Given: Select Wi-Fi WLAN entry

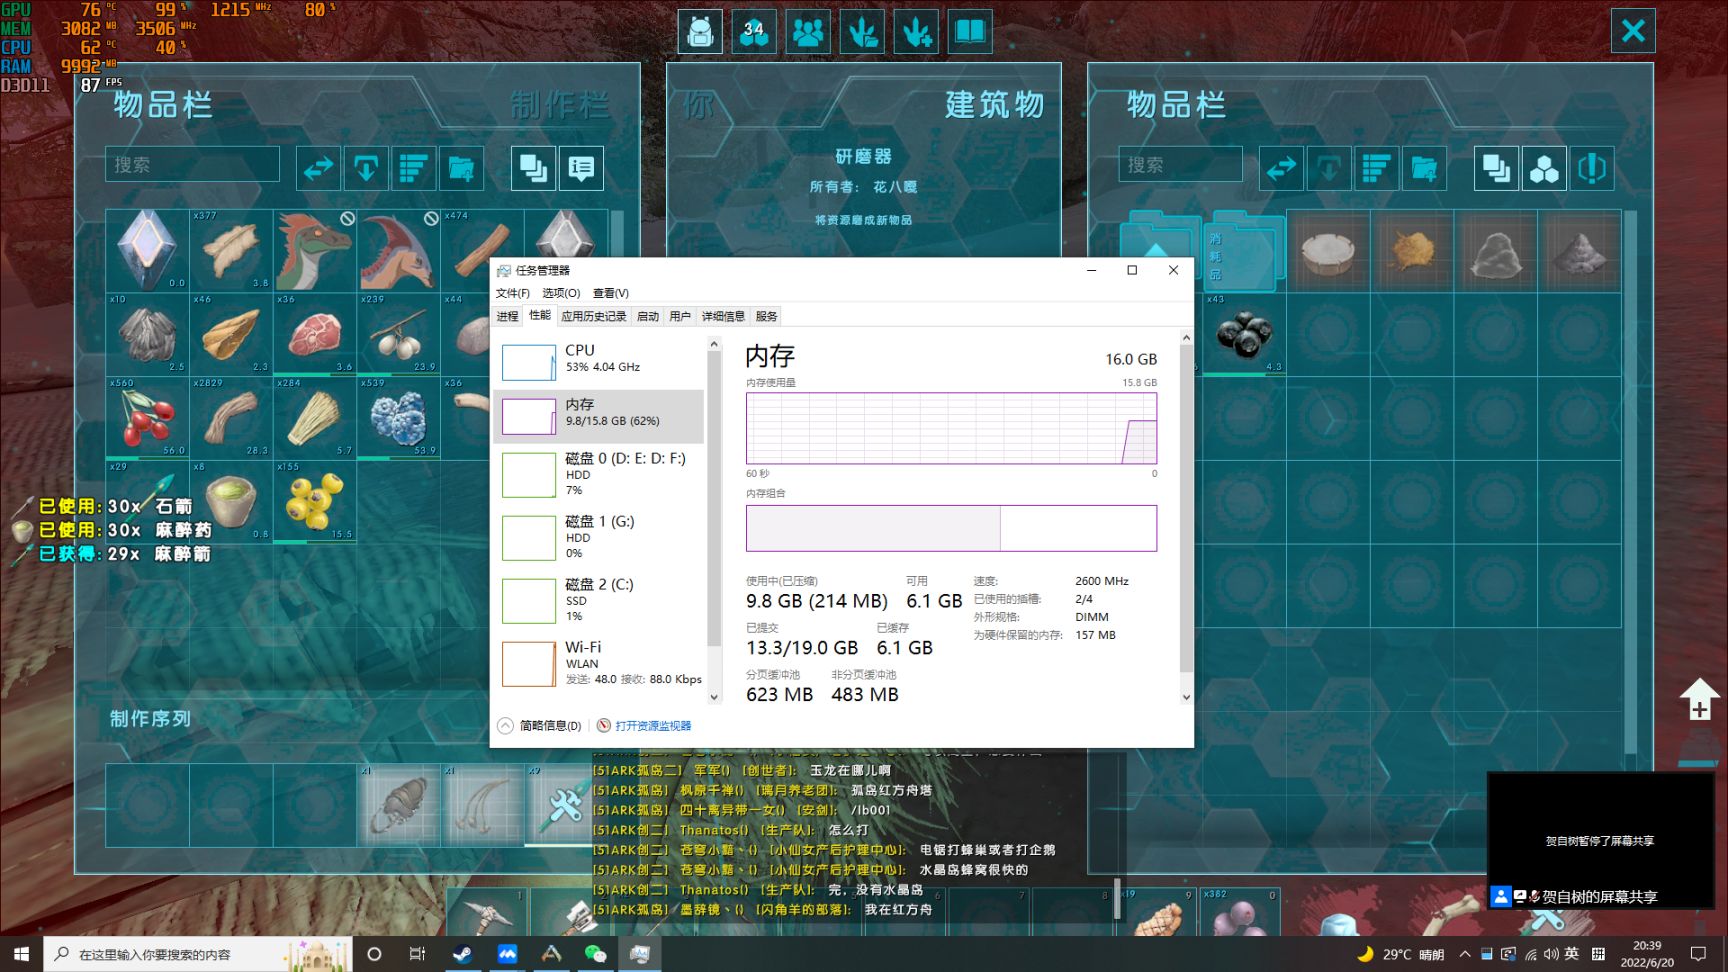Looking at the screenshot, I should [x=599, y=663].
